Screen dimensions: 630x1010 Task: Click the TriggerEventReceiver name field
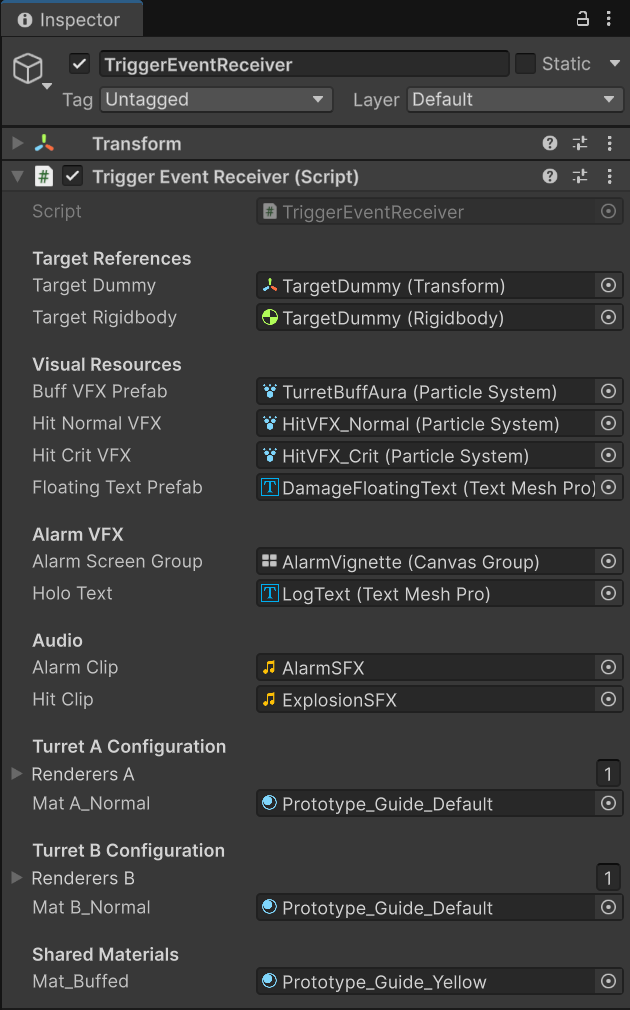pos(303,64)
